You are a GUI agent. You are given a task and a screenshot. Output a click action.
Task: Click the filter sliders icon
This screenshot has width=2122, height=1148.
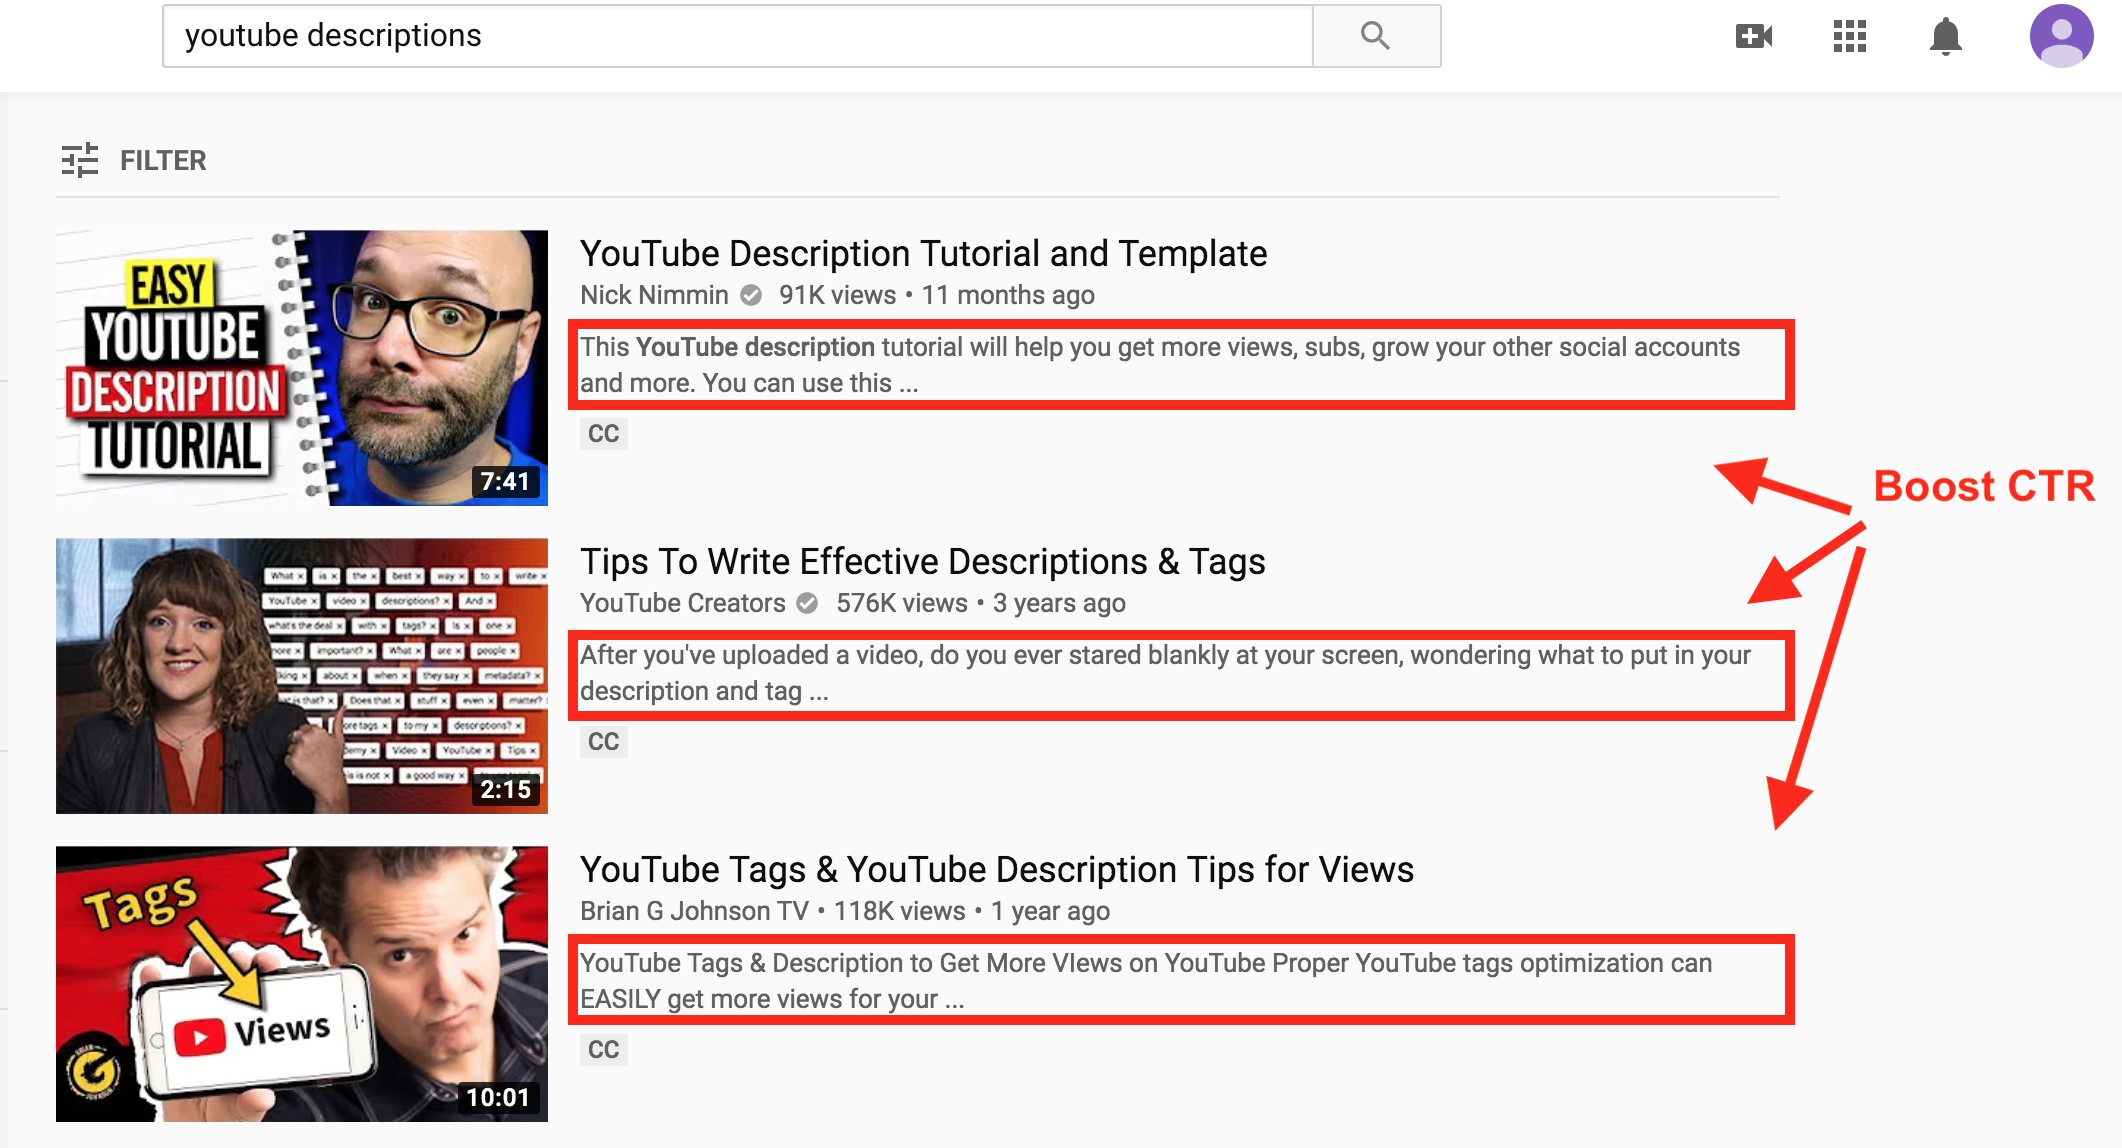(80, 160)
